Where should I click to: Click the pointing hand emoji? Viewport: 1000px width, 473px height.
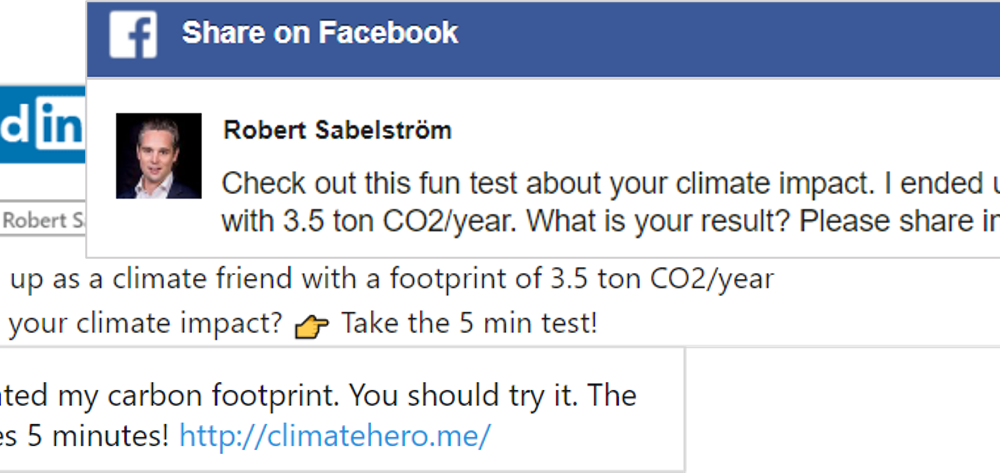pyautogui.click(x=312, y=327)
